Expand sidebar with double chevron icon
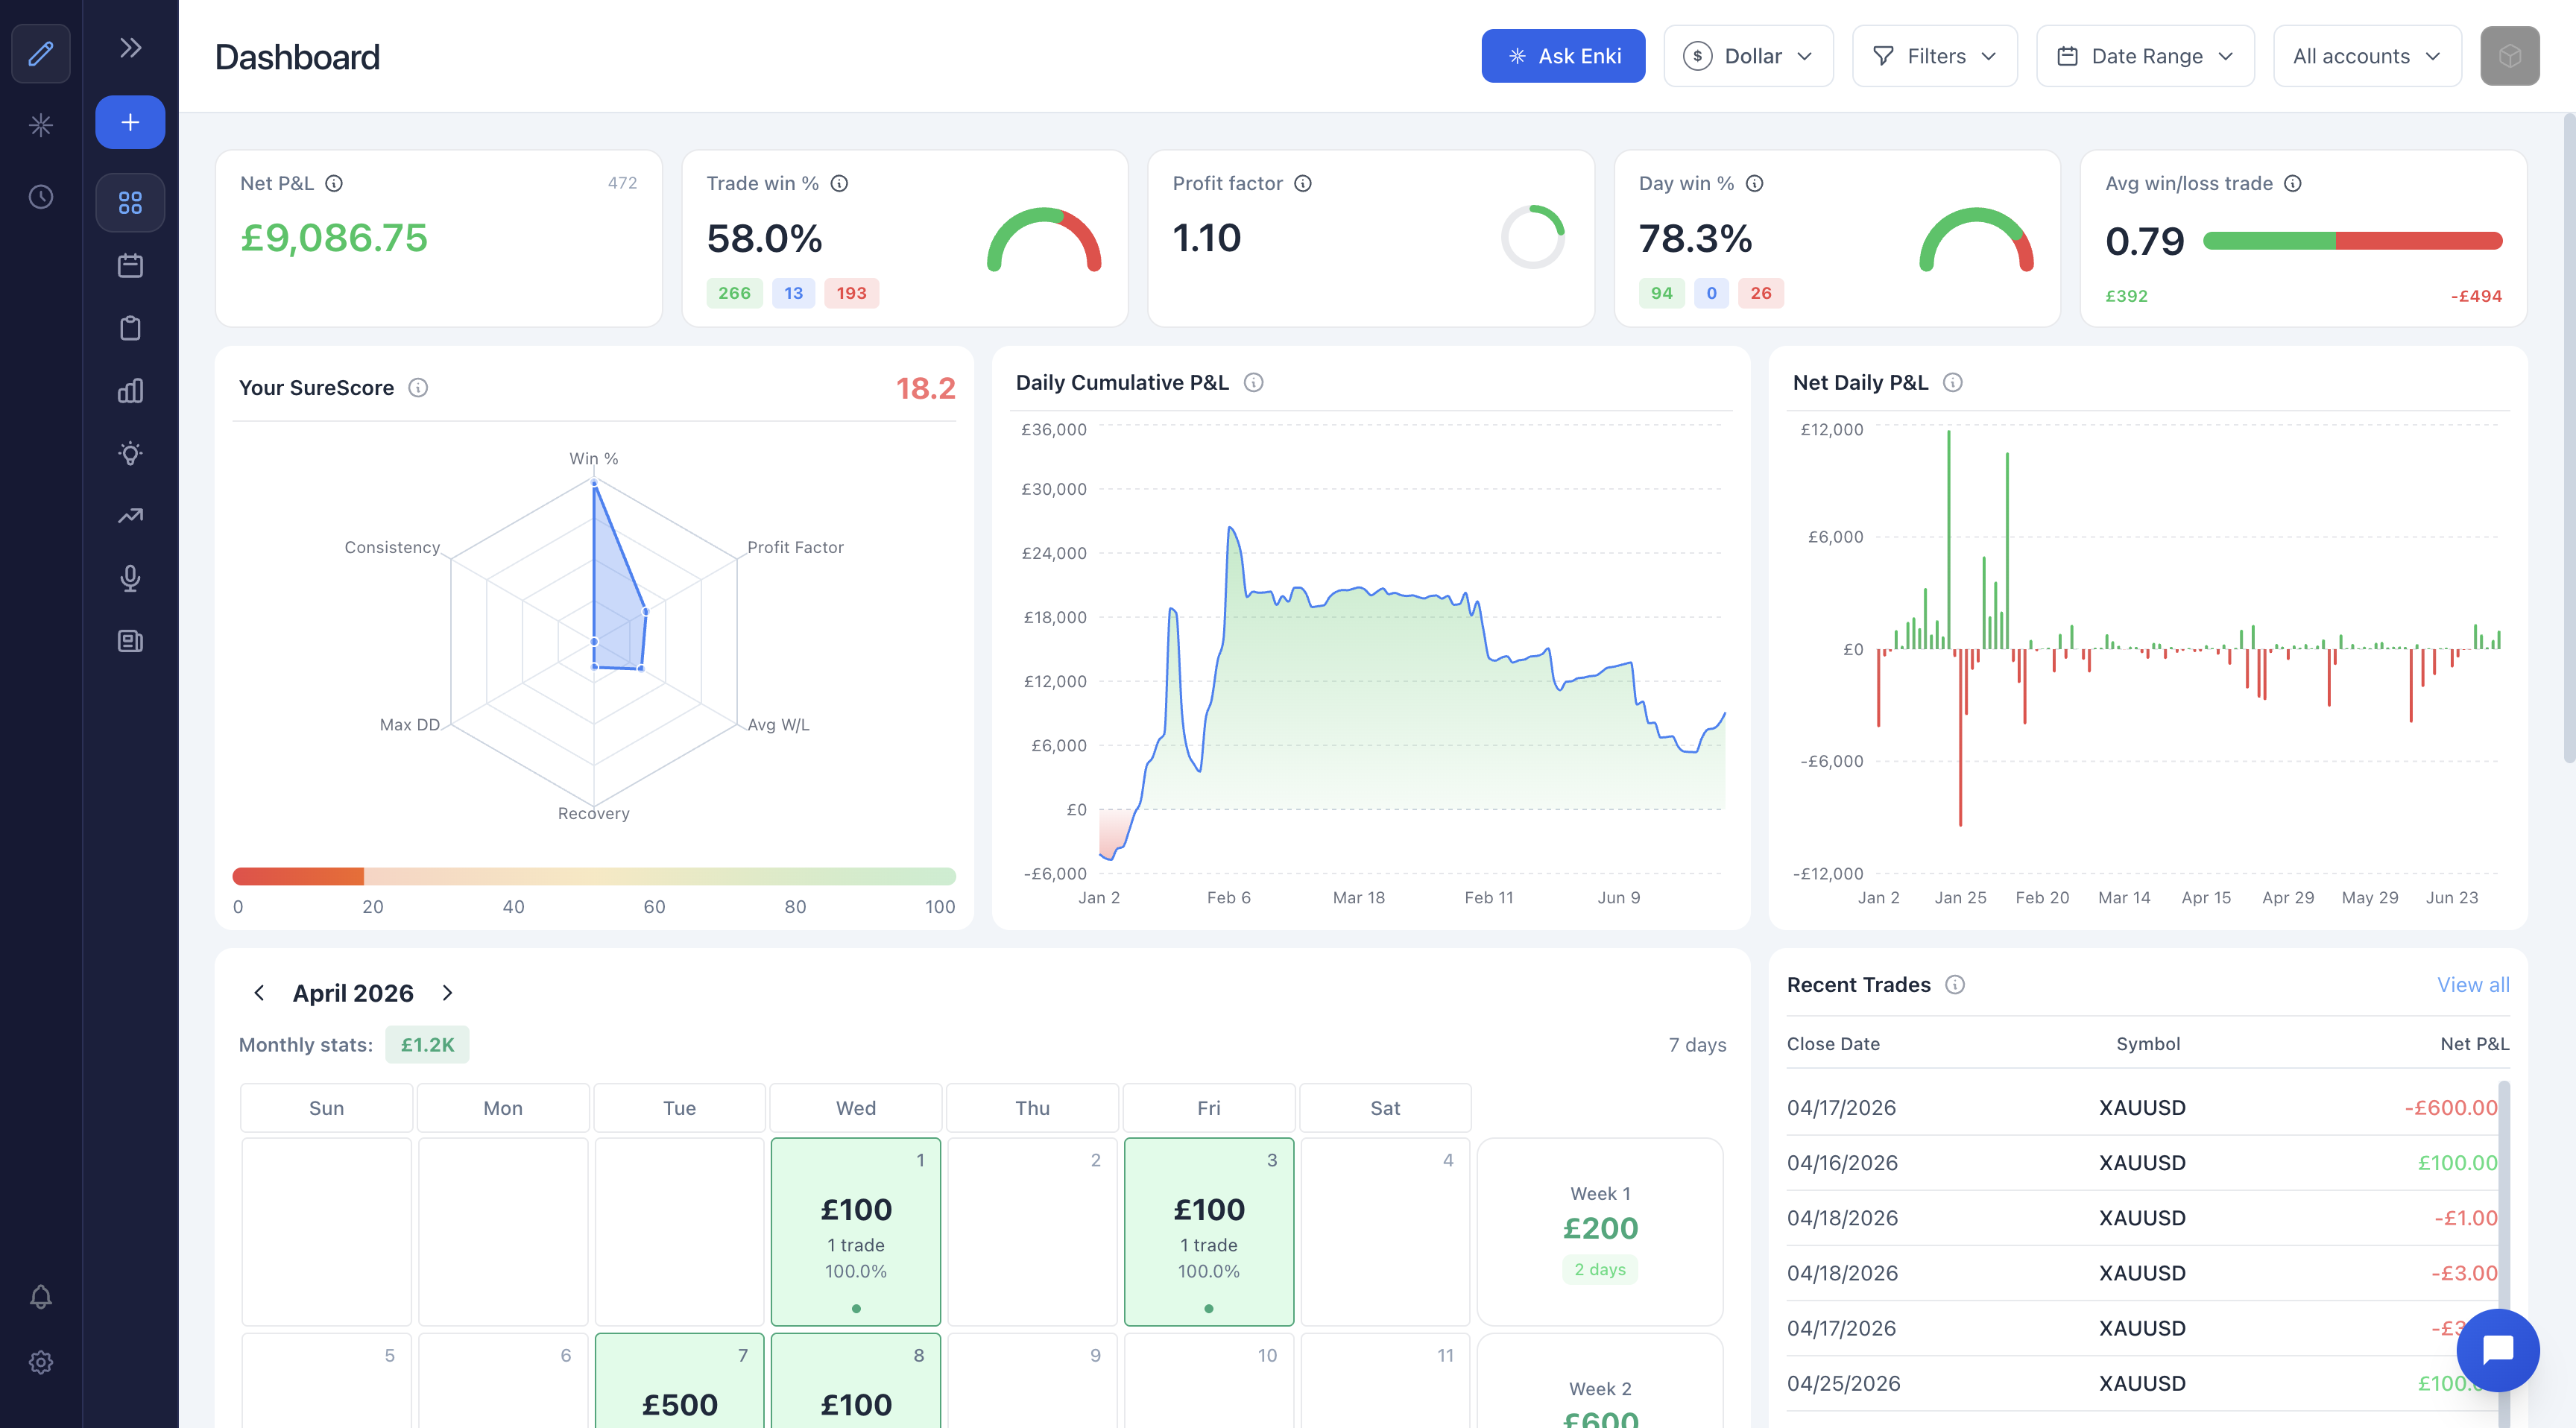This screenshot has height=1428, width=2576. tap(130, 48)
